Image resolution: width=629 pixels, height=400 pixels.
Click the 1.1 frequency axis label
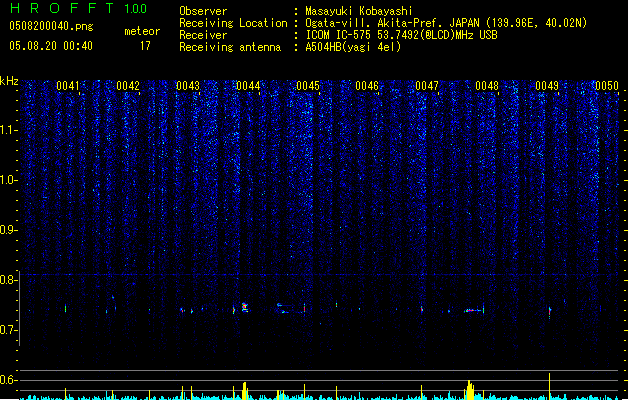9,130
